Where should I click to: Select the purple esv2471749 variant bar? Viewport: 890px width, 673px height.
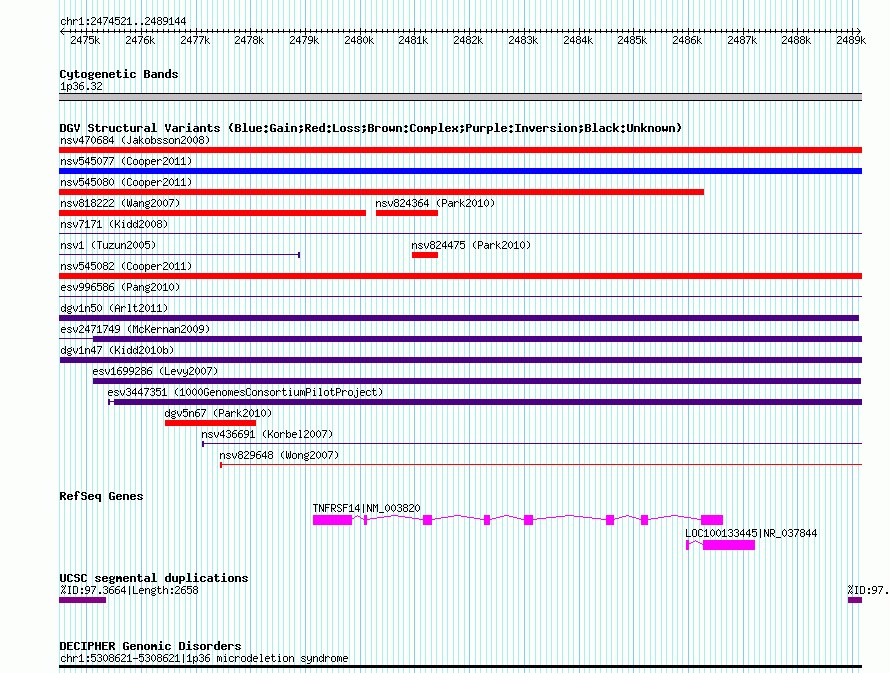(x=477, y=339)
